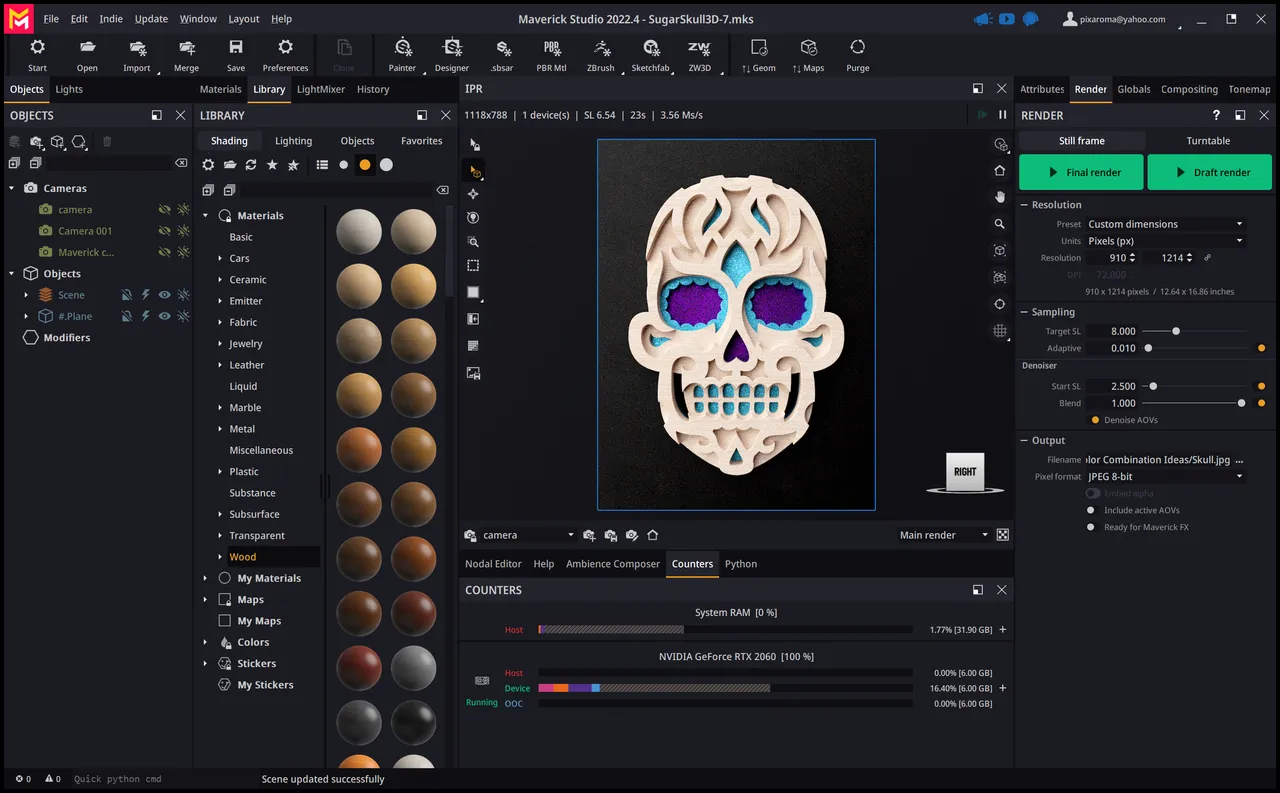Image resolution: width=1280 pixels, height=793 pixels.
Task: Collapse the Cameras tree group
Action: pos(12,188)
